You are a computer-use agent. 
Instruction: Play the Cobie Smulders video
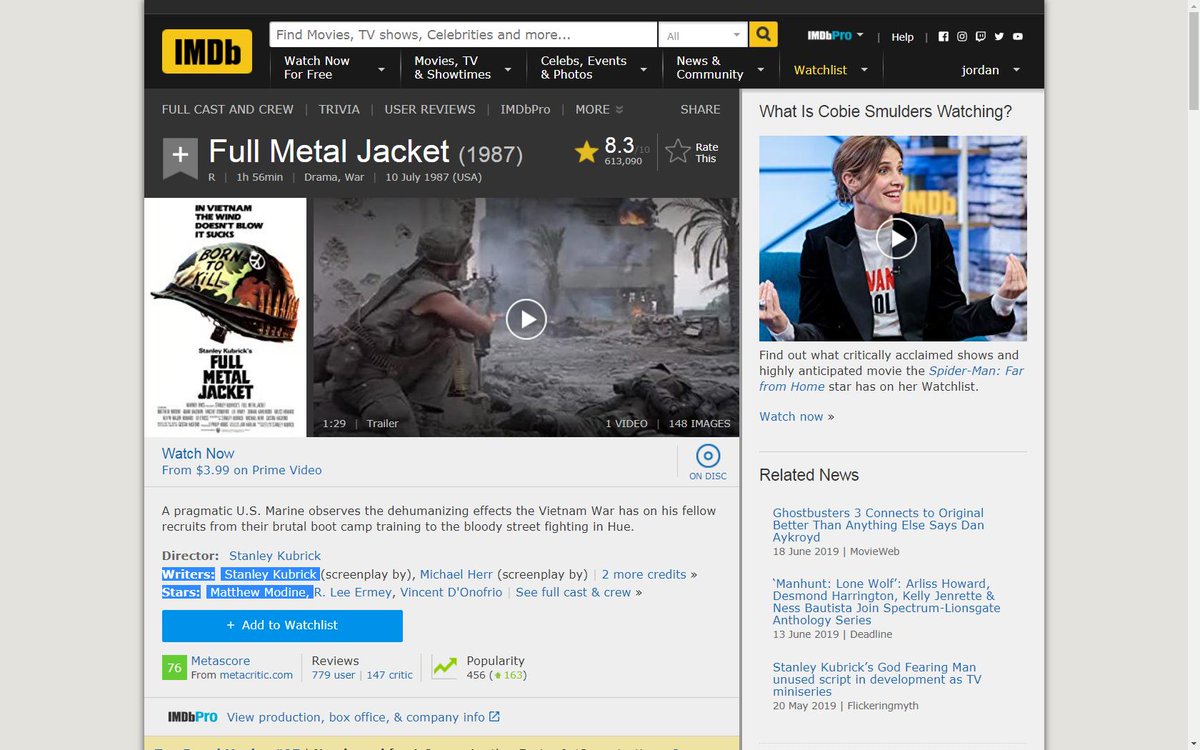click(896, 238)
